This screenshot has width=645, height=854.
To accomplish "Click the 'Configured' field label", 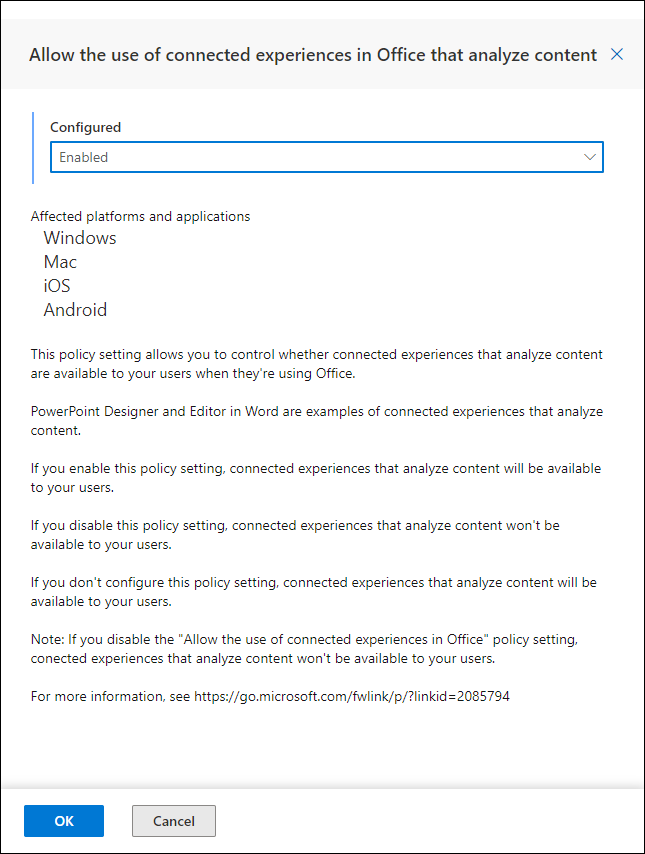I will pyautogui.click(x=86, y=127).
